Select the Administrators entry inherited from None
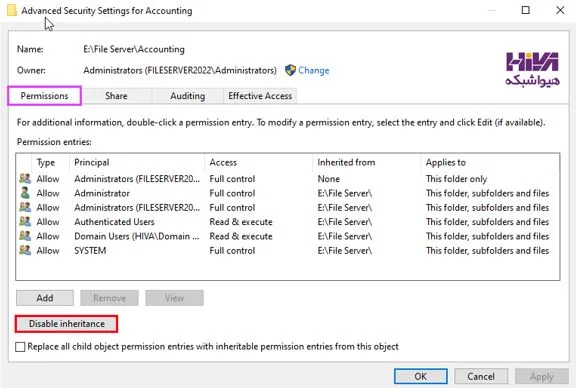576x388 pixels. [288, 179]
